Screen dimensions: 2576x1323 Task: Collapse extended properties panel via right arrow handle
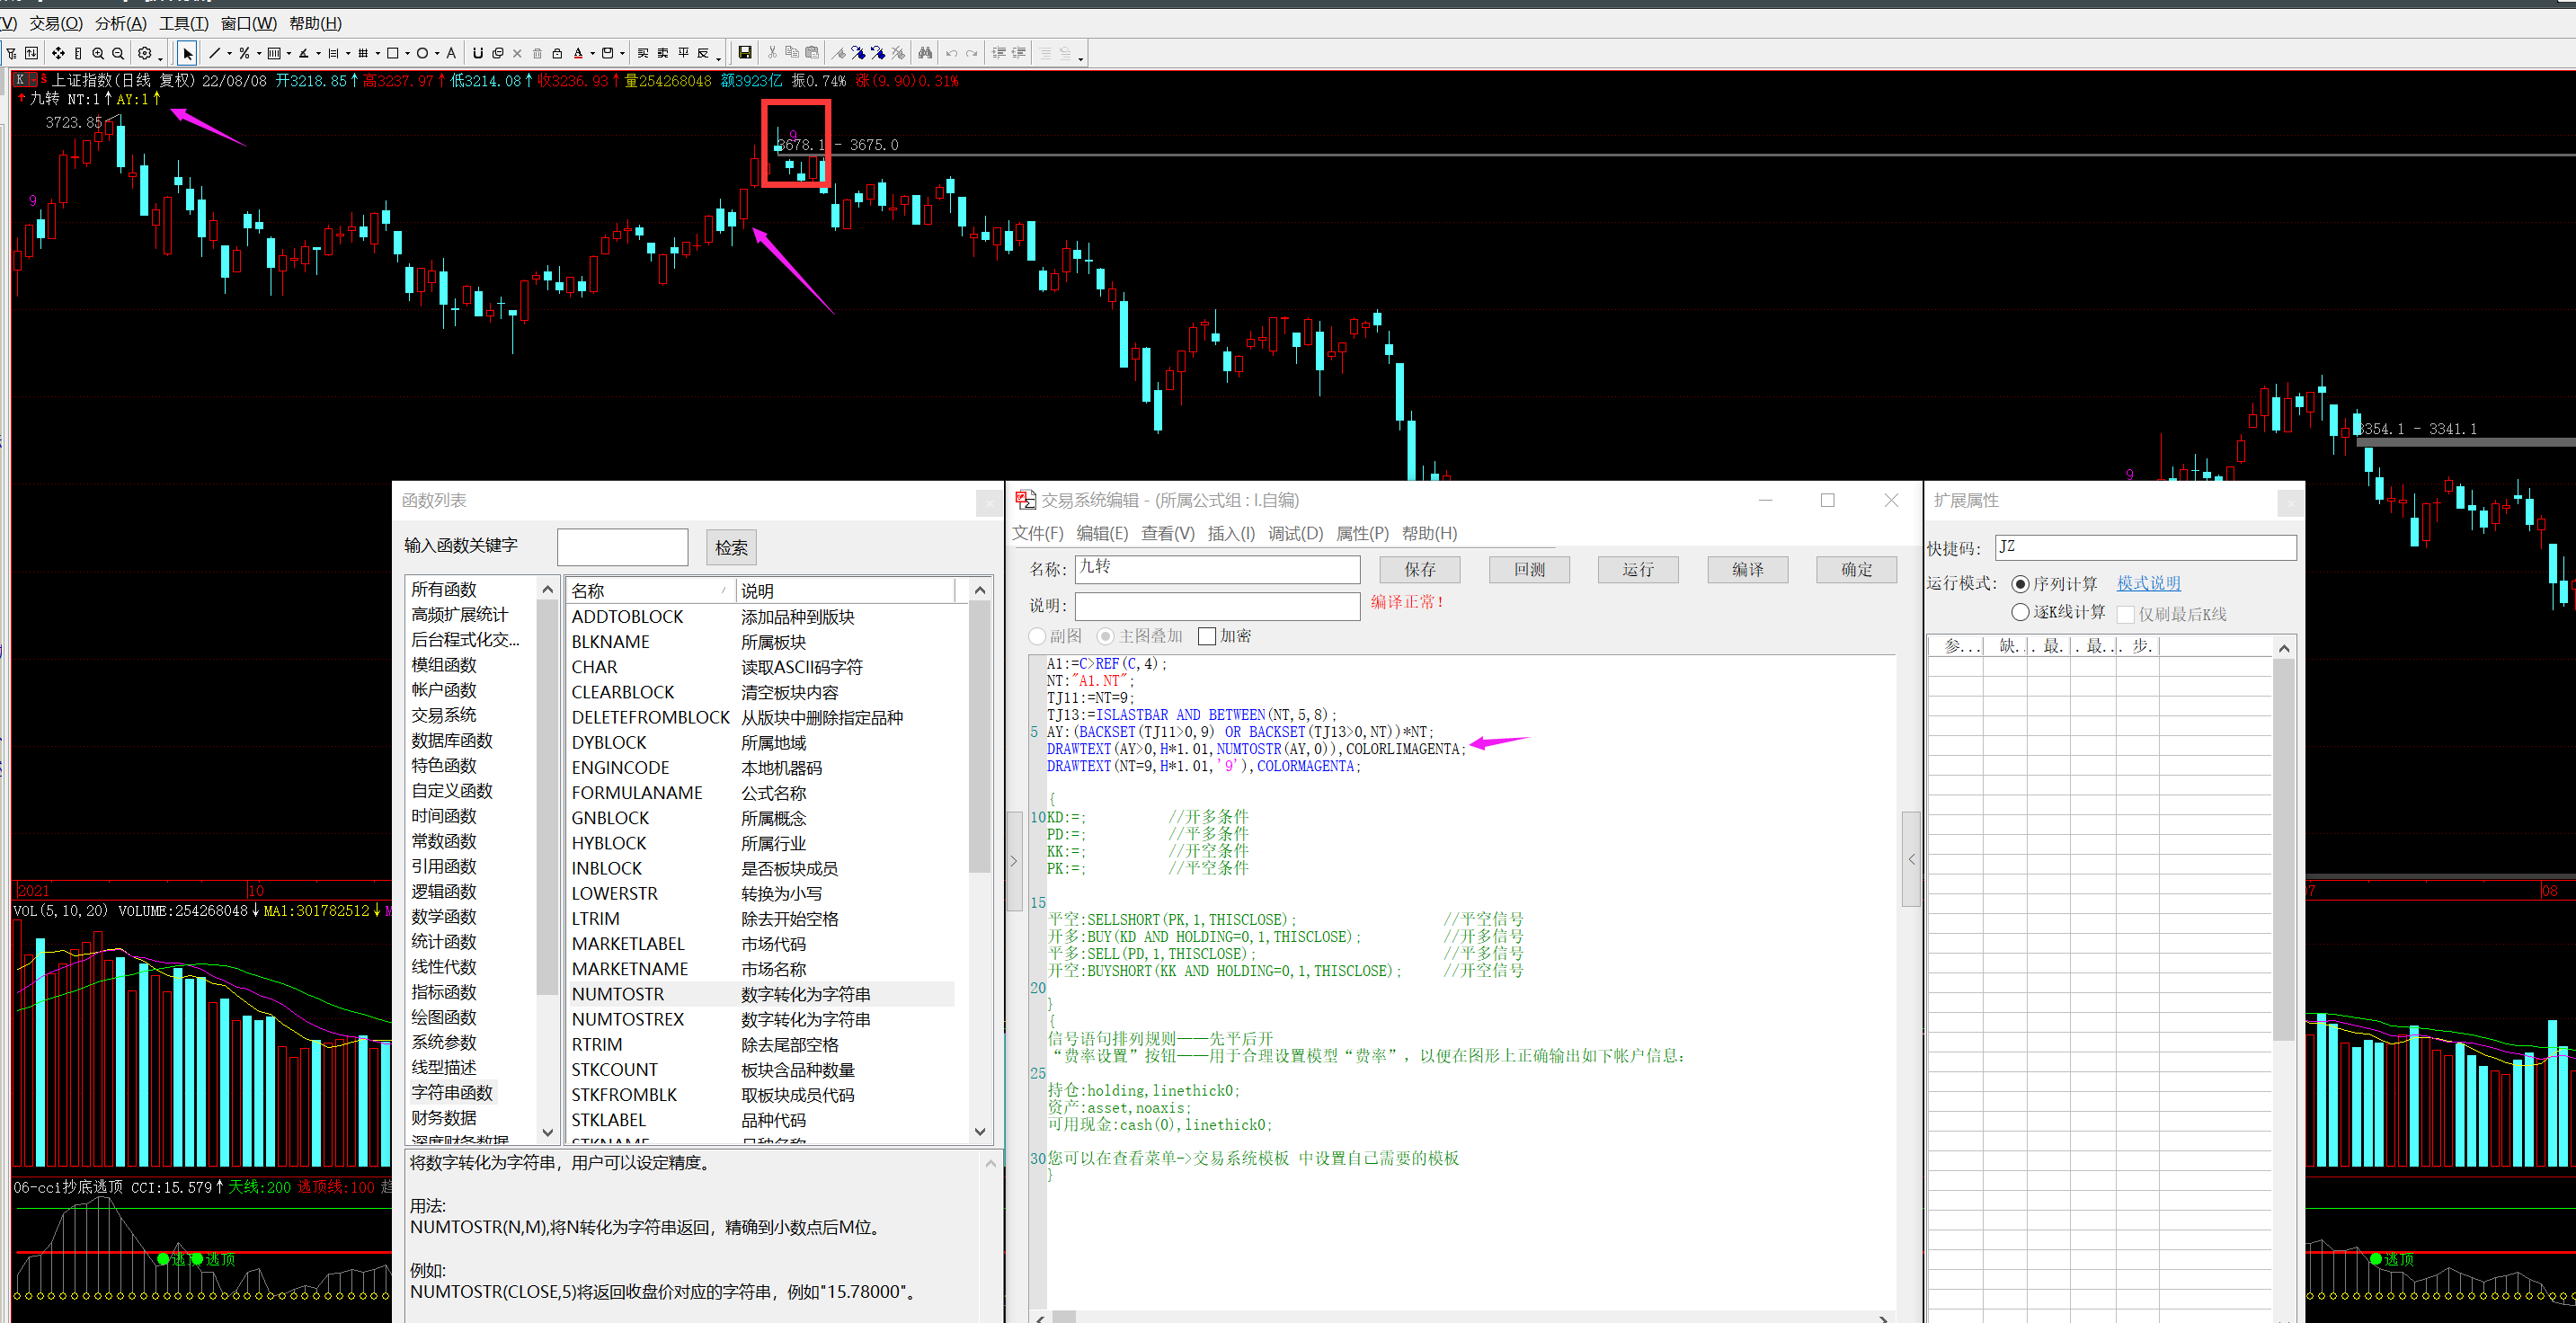tap(1911, 860)
